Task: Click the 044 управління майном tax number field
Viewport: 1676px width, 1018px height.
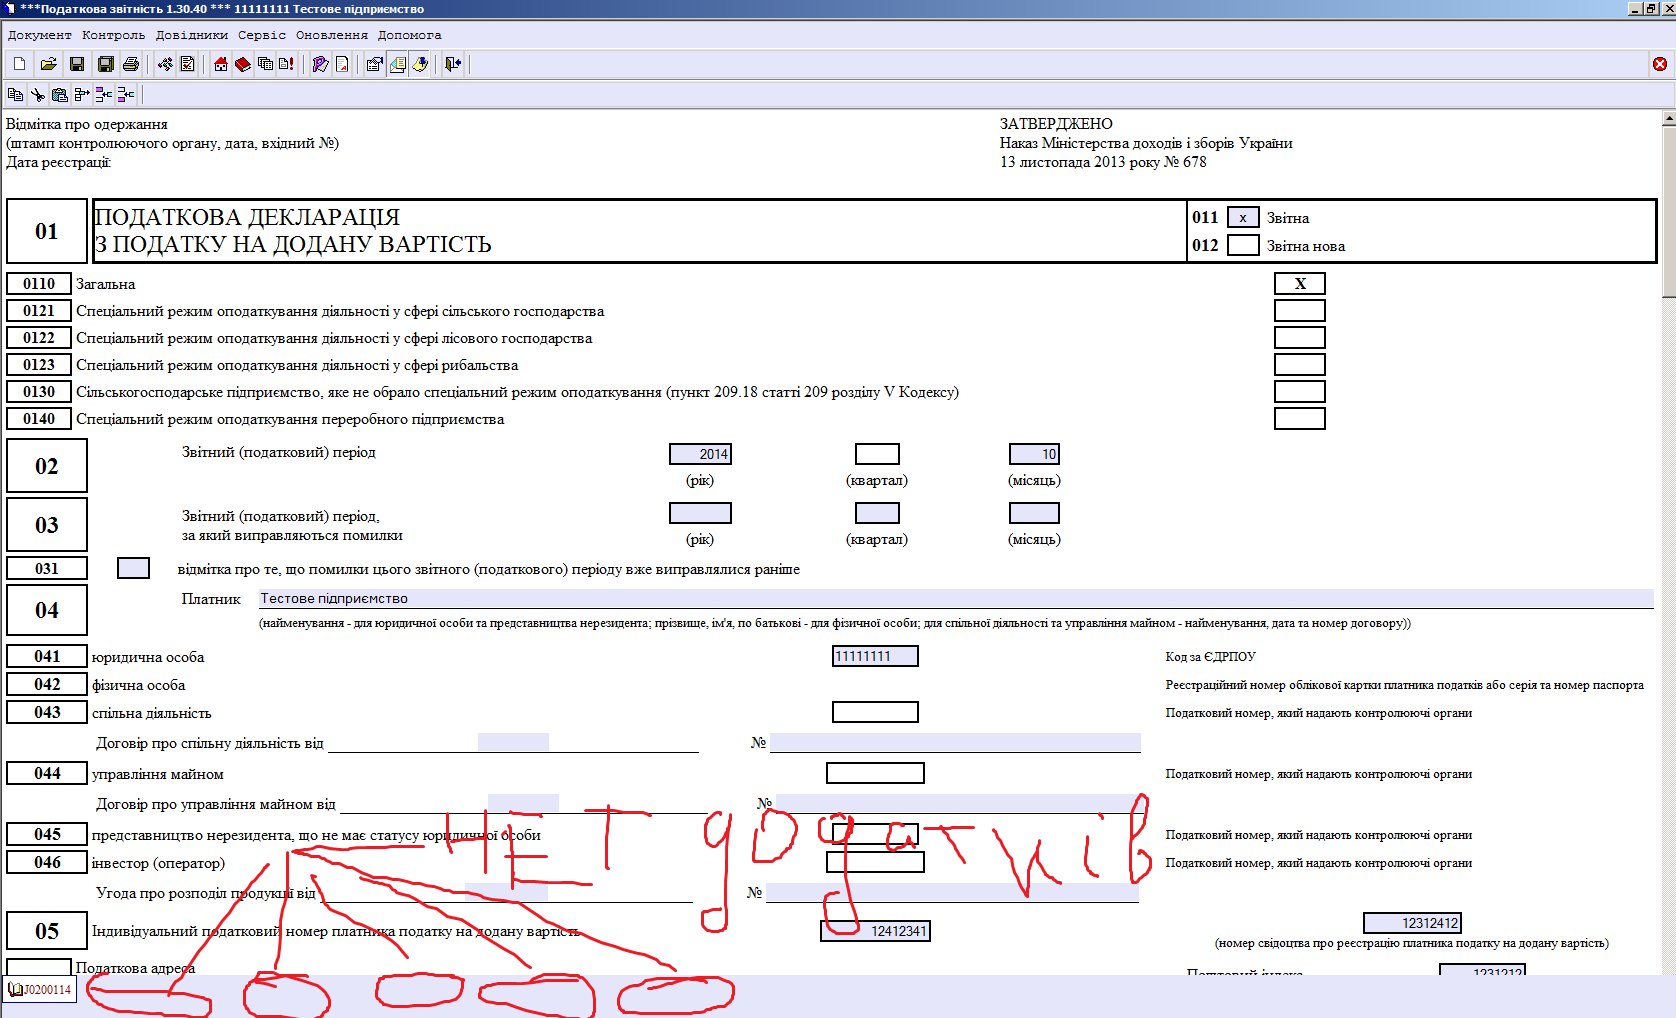Action: coord(875,773)
